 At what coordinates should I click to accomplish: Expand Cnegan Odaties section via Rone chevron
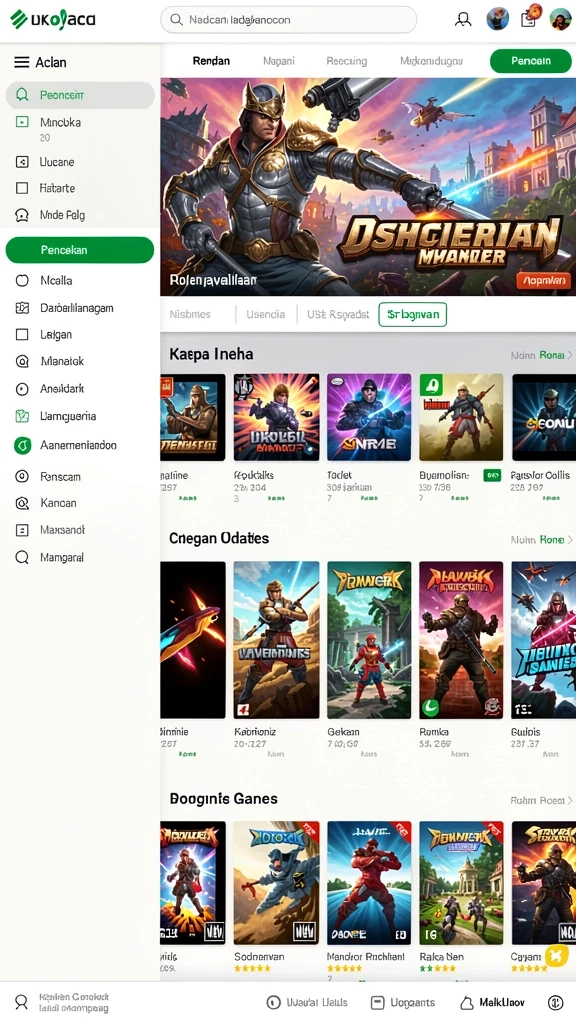point(569,539)
